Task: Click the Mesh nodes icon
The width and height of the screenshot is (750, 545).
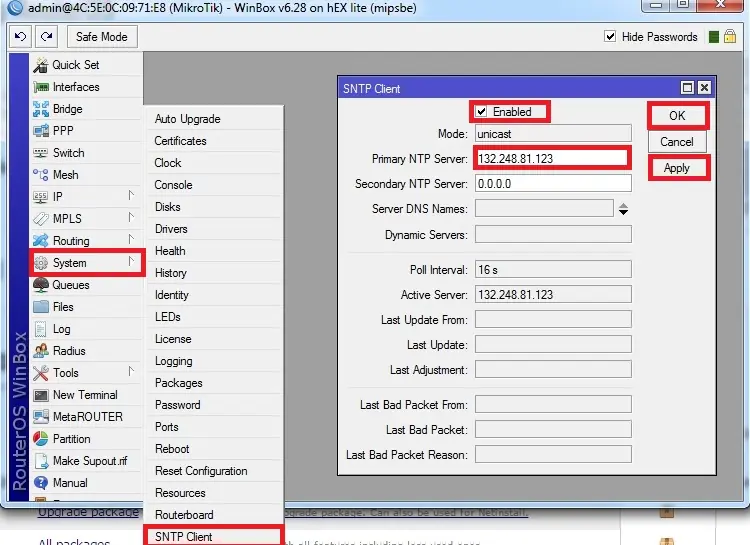Action: pos(41,175)
